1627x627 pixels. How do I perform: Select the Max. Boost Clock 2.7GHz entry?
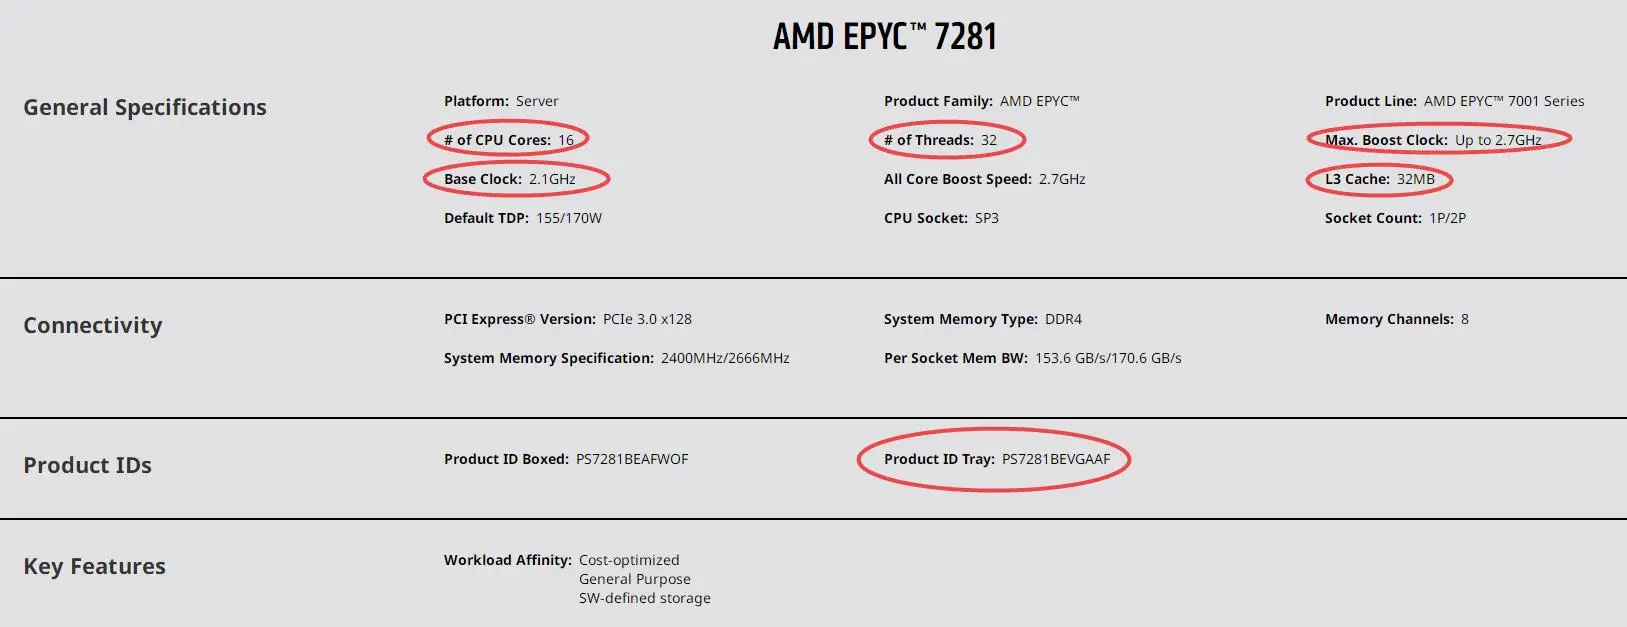(1433, 140)
